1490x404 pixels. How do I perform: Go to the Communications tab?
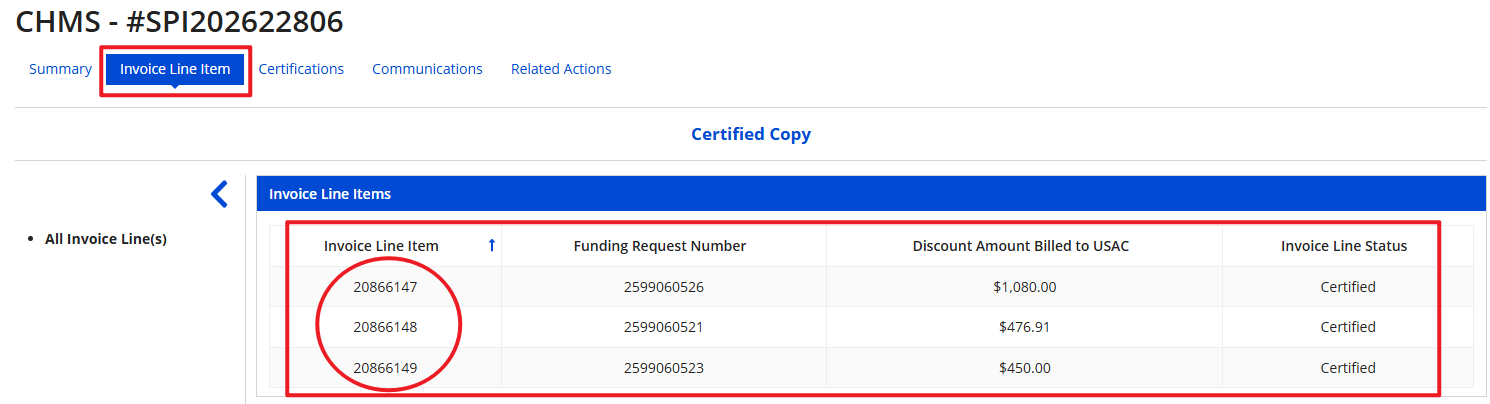pos(427,69)
